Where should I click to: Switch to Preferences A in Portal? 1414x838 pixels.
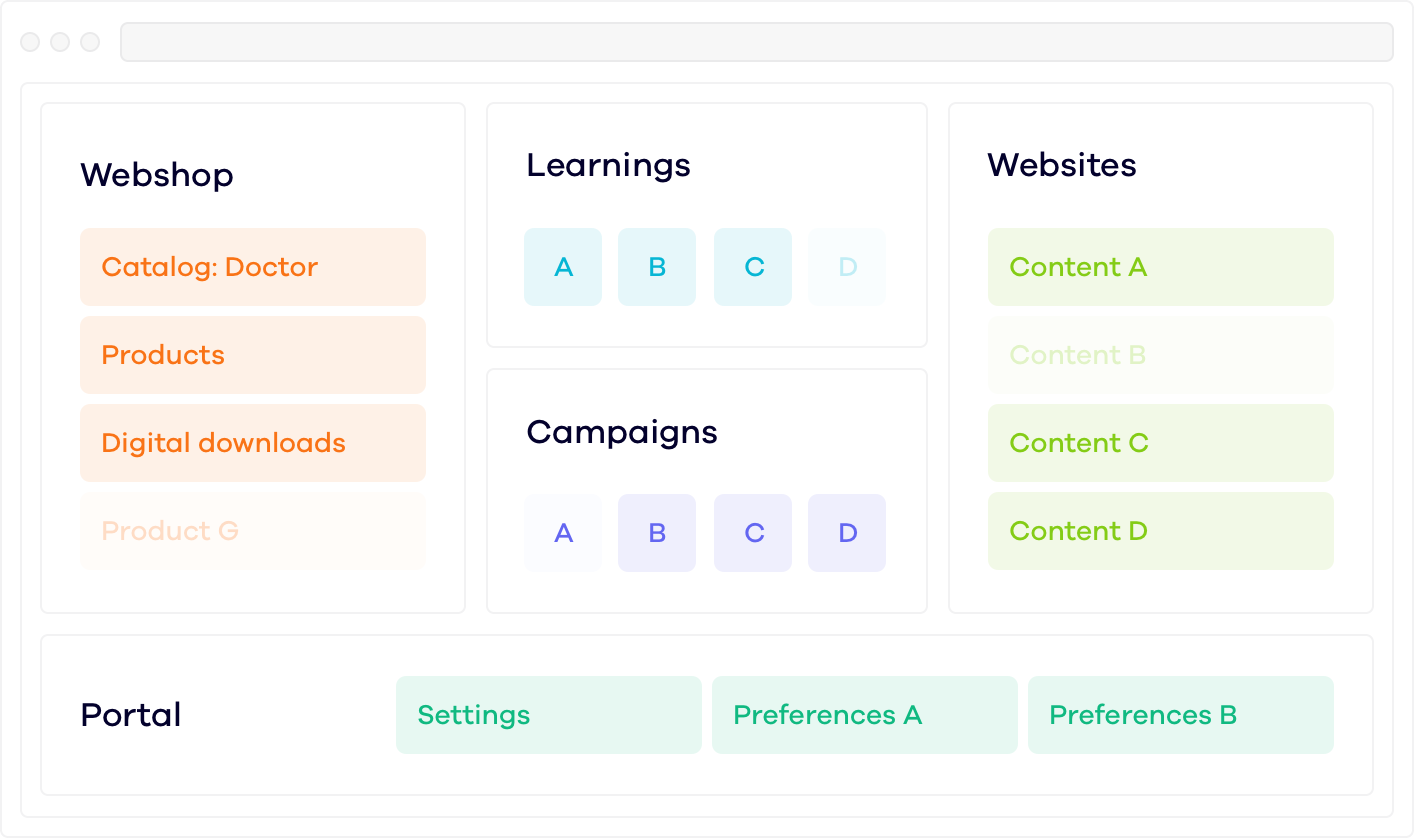pyautogui.click(x=864, y=715)
